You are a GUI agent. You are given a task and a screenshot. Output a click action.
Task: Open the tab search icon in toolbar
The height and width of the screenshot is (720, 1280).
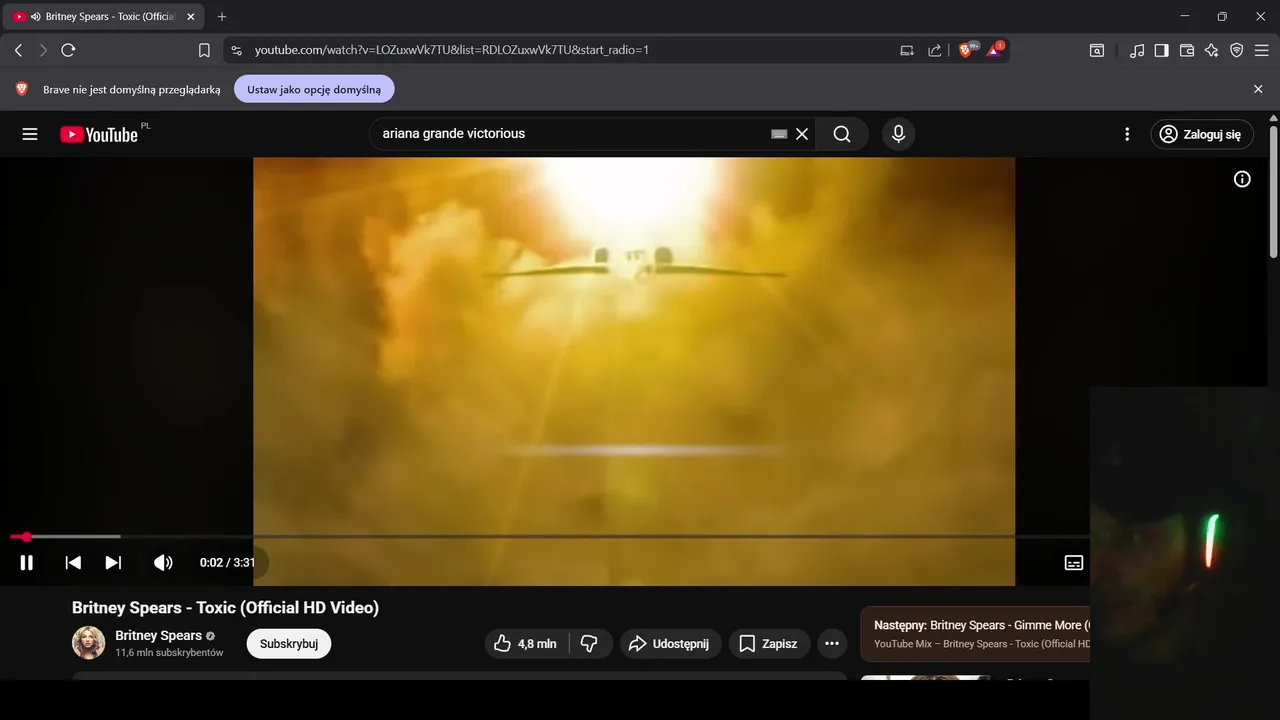[1097, 50]
